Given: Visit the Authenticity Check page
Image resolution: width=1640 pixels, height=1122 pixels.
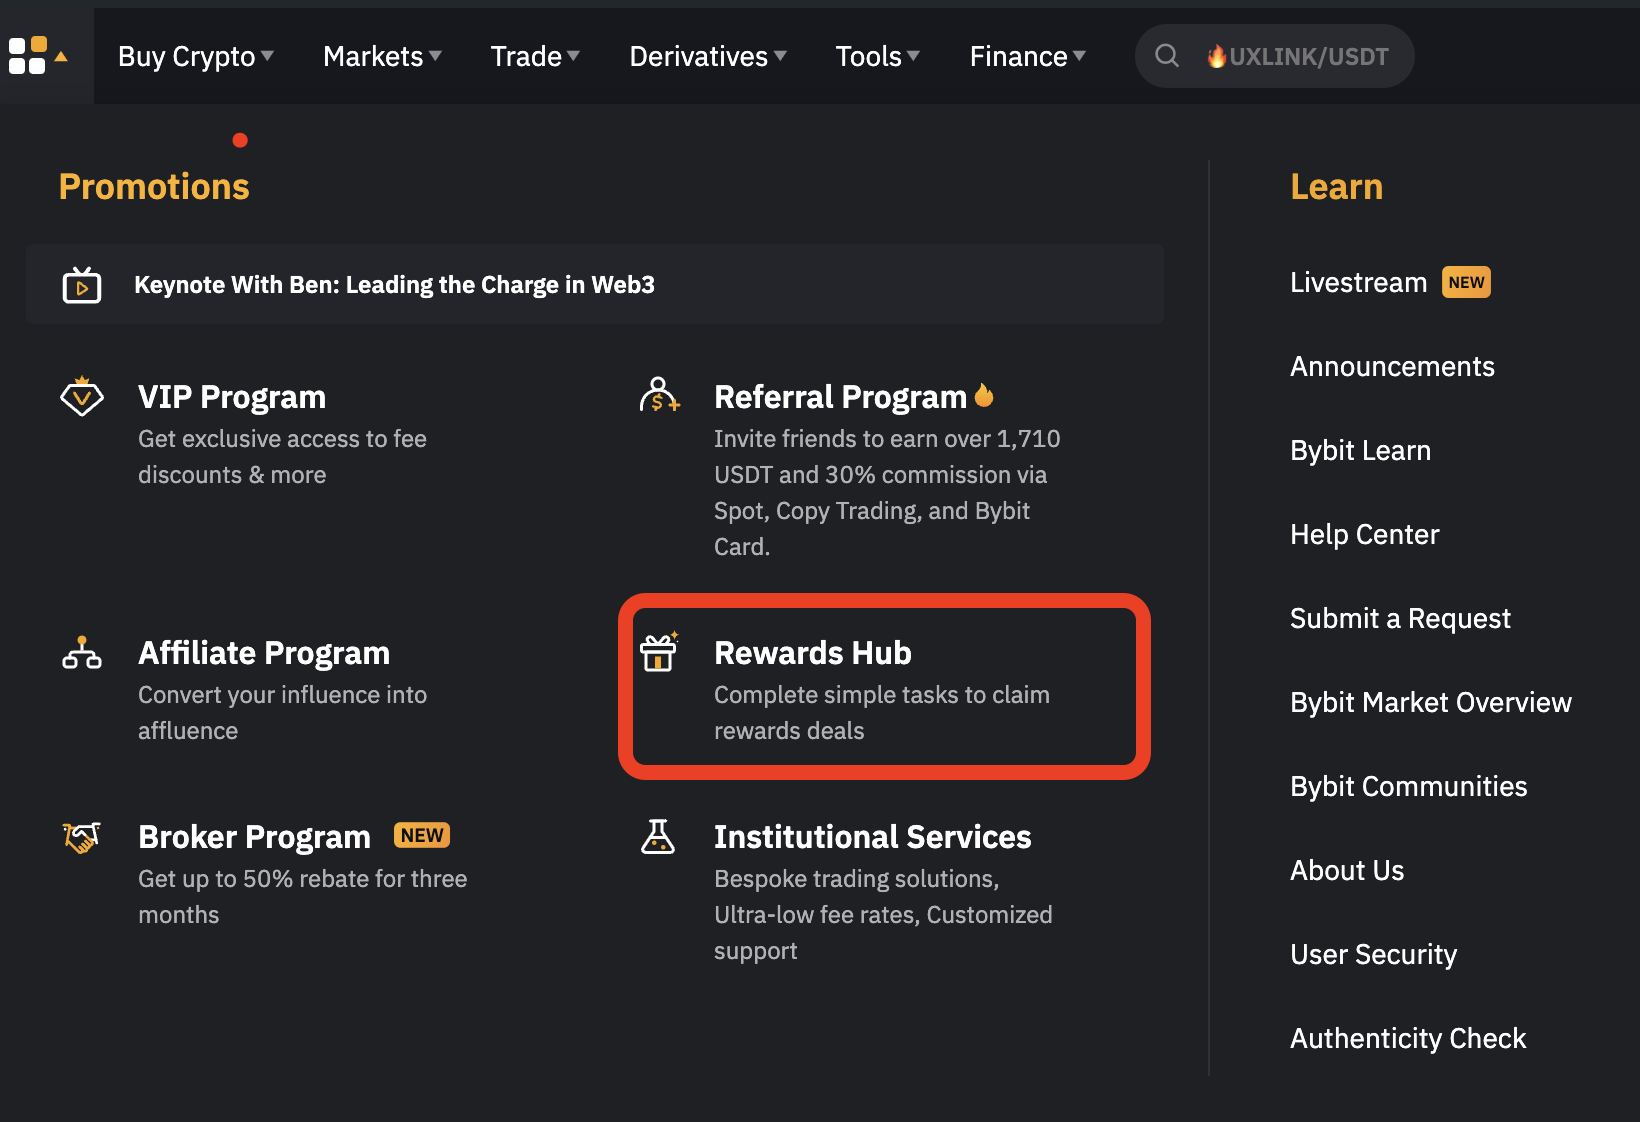Looking at the screenshot, I should coord(1407,1038).
